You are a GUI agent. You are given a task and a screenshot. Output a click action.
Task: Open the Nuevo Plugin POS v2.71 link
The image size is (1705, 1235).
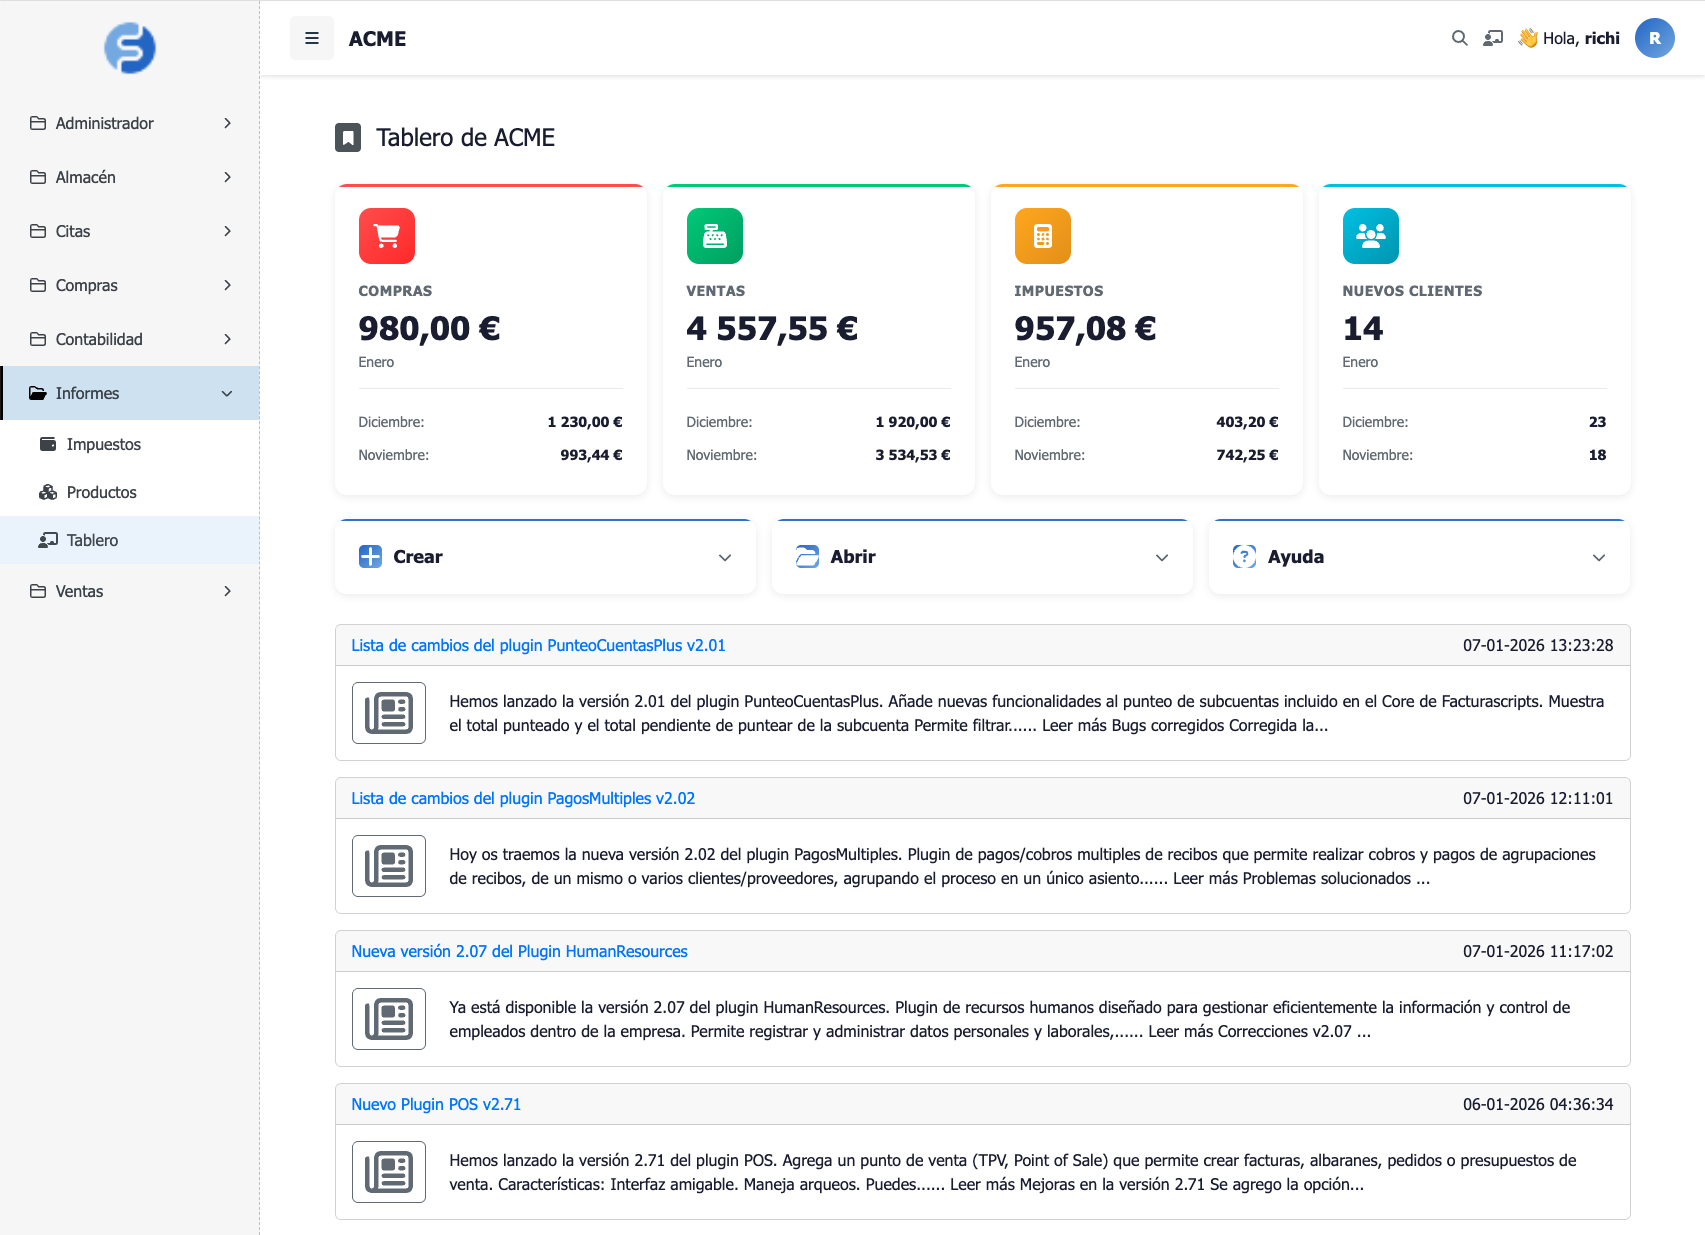pyautogui.click(x=436, y=1105)
